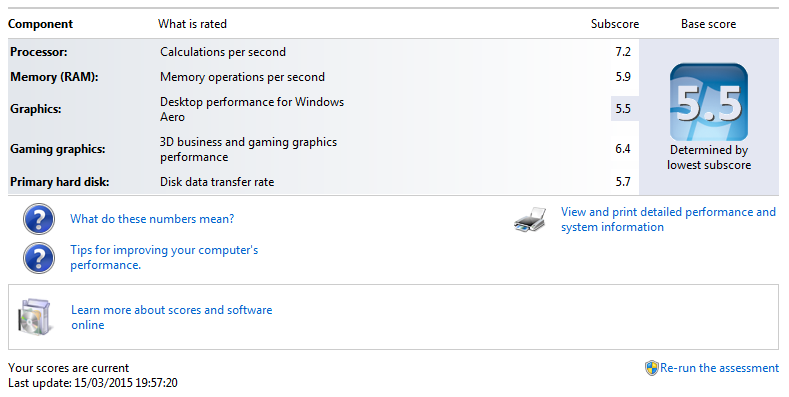This screenshot has height=397, width=789.
Task: Click the shield icon beside Re-run assessment
Action: pos(652,368)
